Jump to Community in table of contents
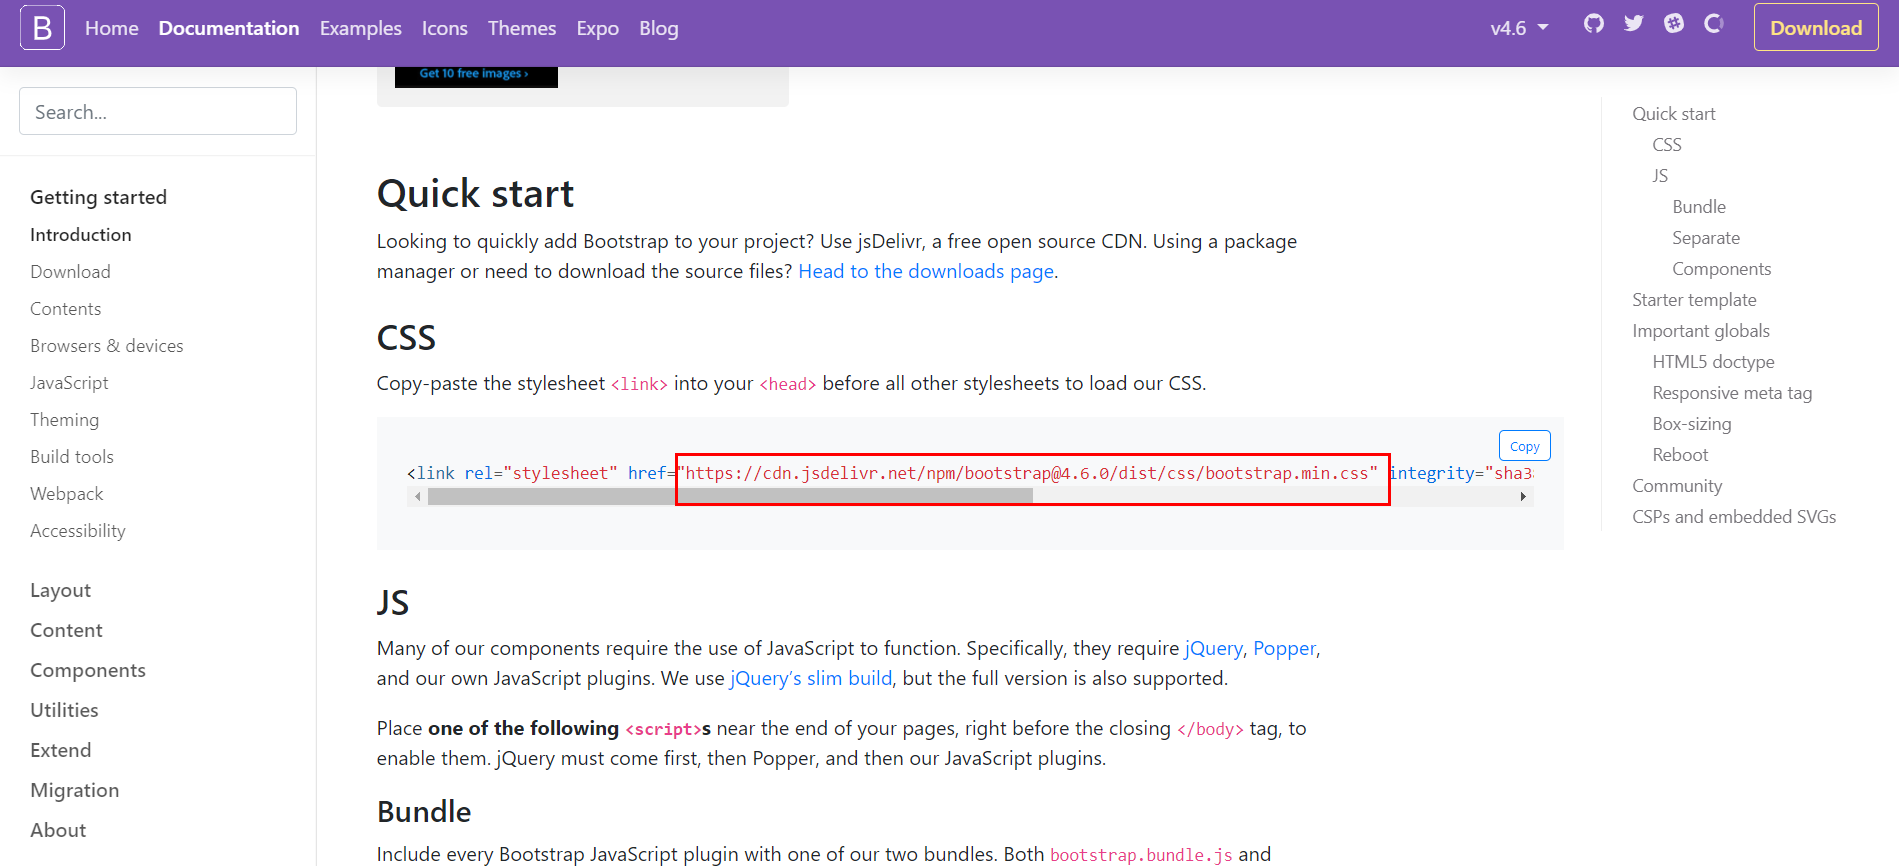The height and width of the screenshot is (866, 1899). 1677,485
